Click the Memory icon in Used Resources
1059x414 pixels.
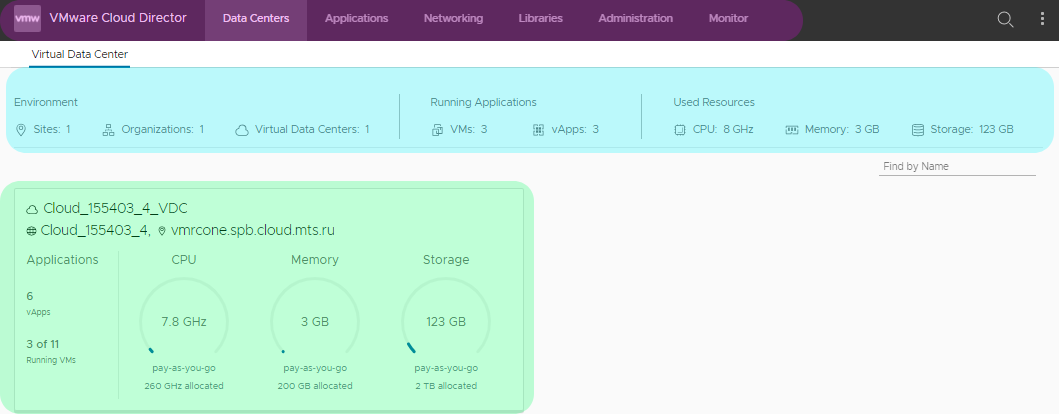pos(791,130)
